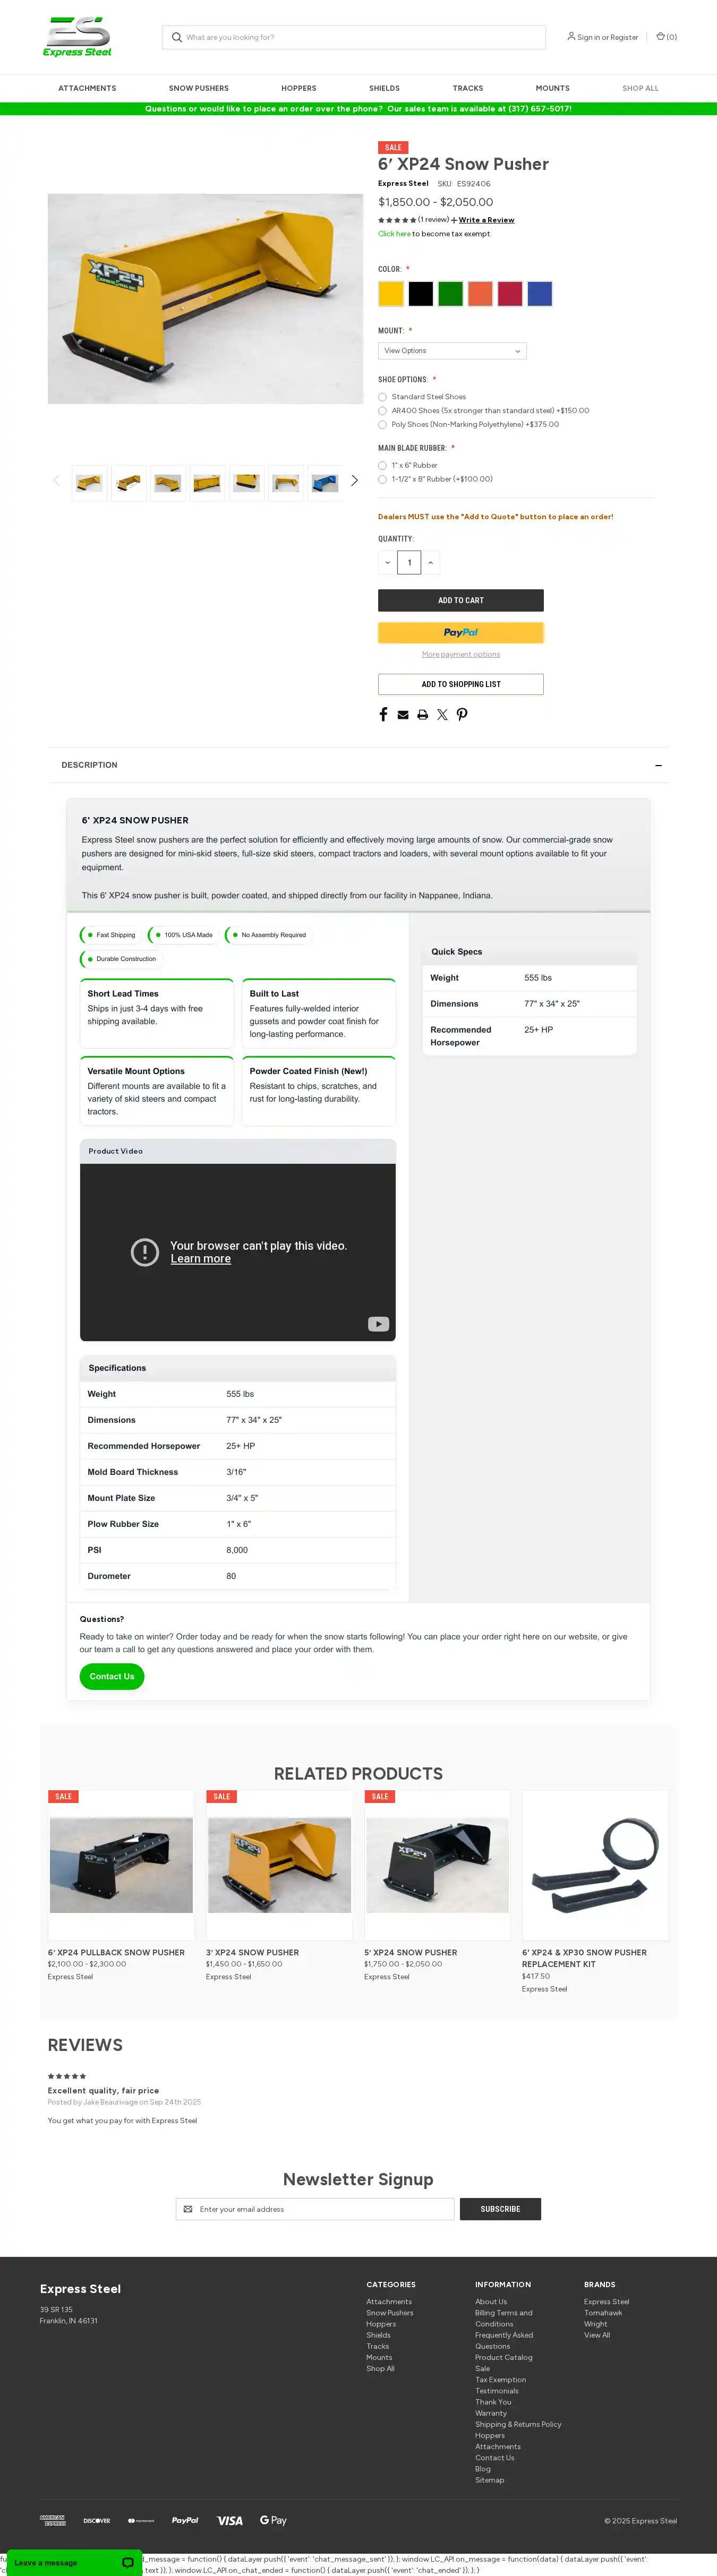Click the Express Steel logo
Viewport: 717px width, 2576px height.
(77, 37)
